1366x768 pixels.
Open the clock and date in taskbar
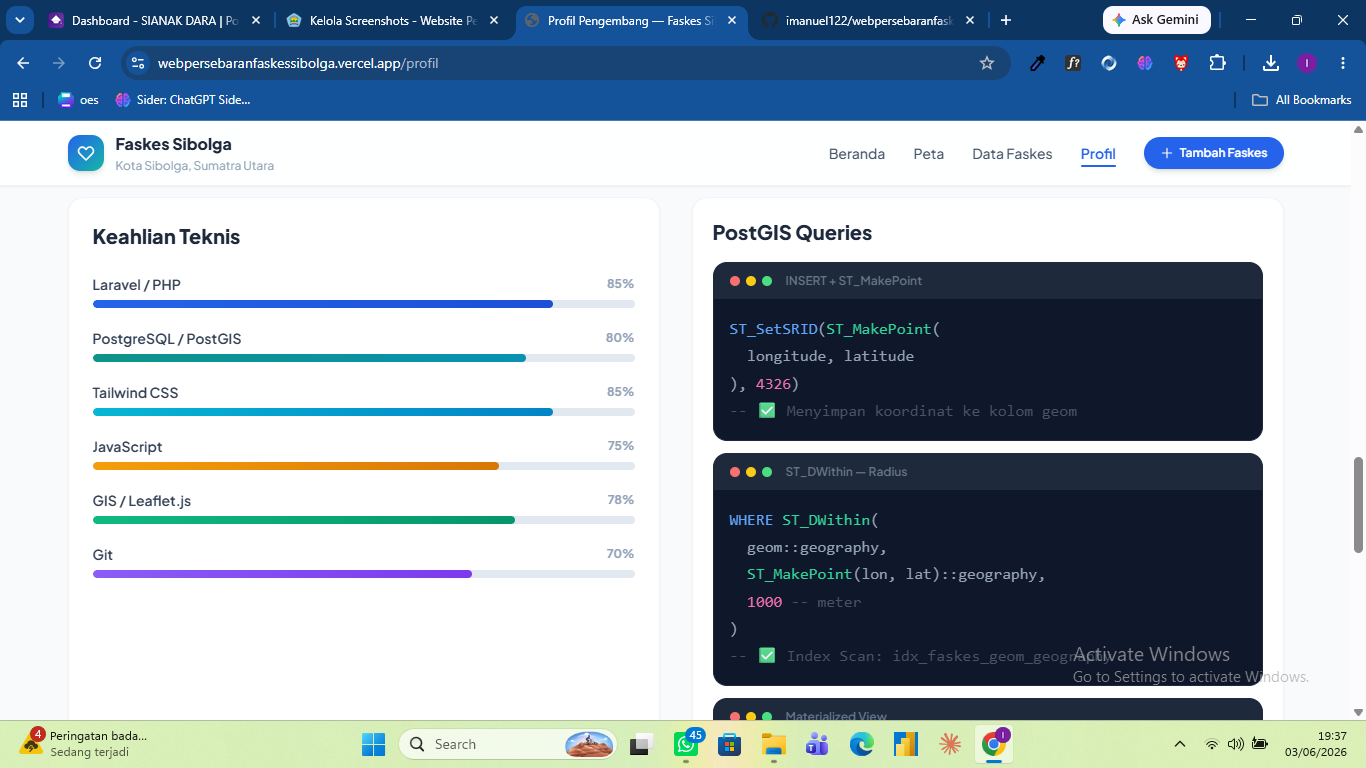tap(1316, 744)
